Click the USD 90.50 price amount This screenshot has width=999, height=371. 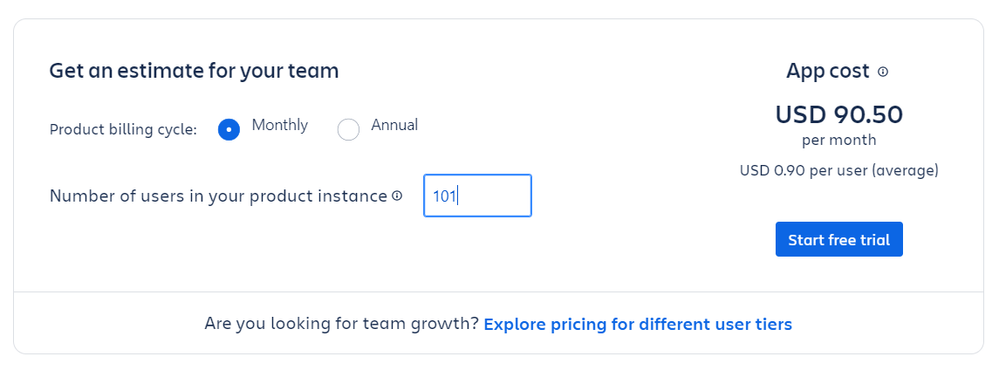[838, 115]
